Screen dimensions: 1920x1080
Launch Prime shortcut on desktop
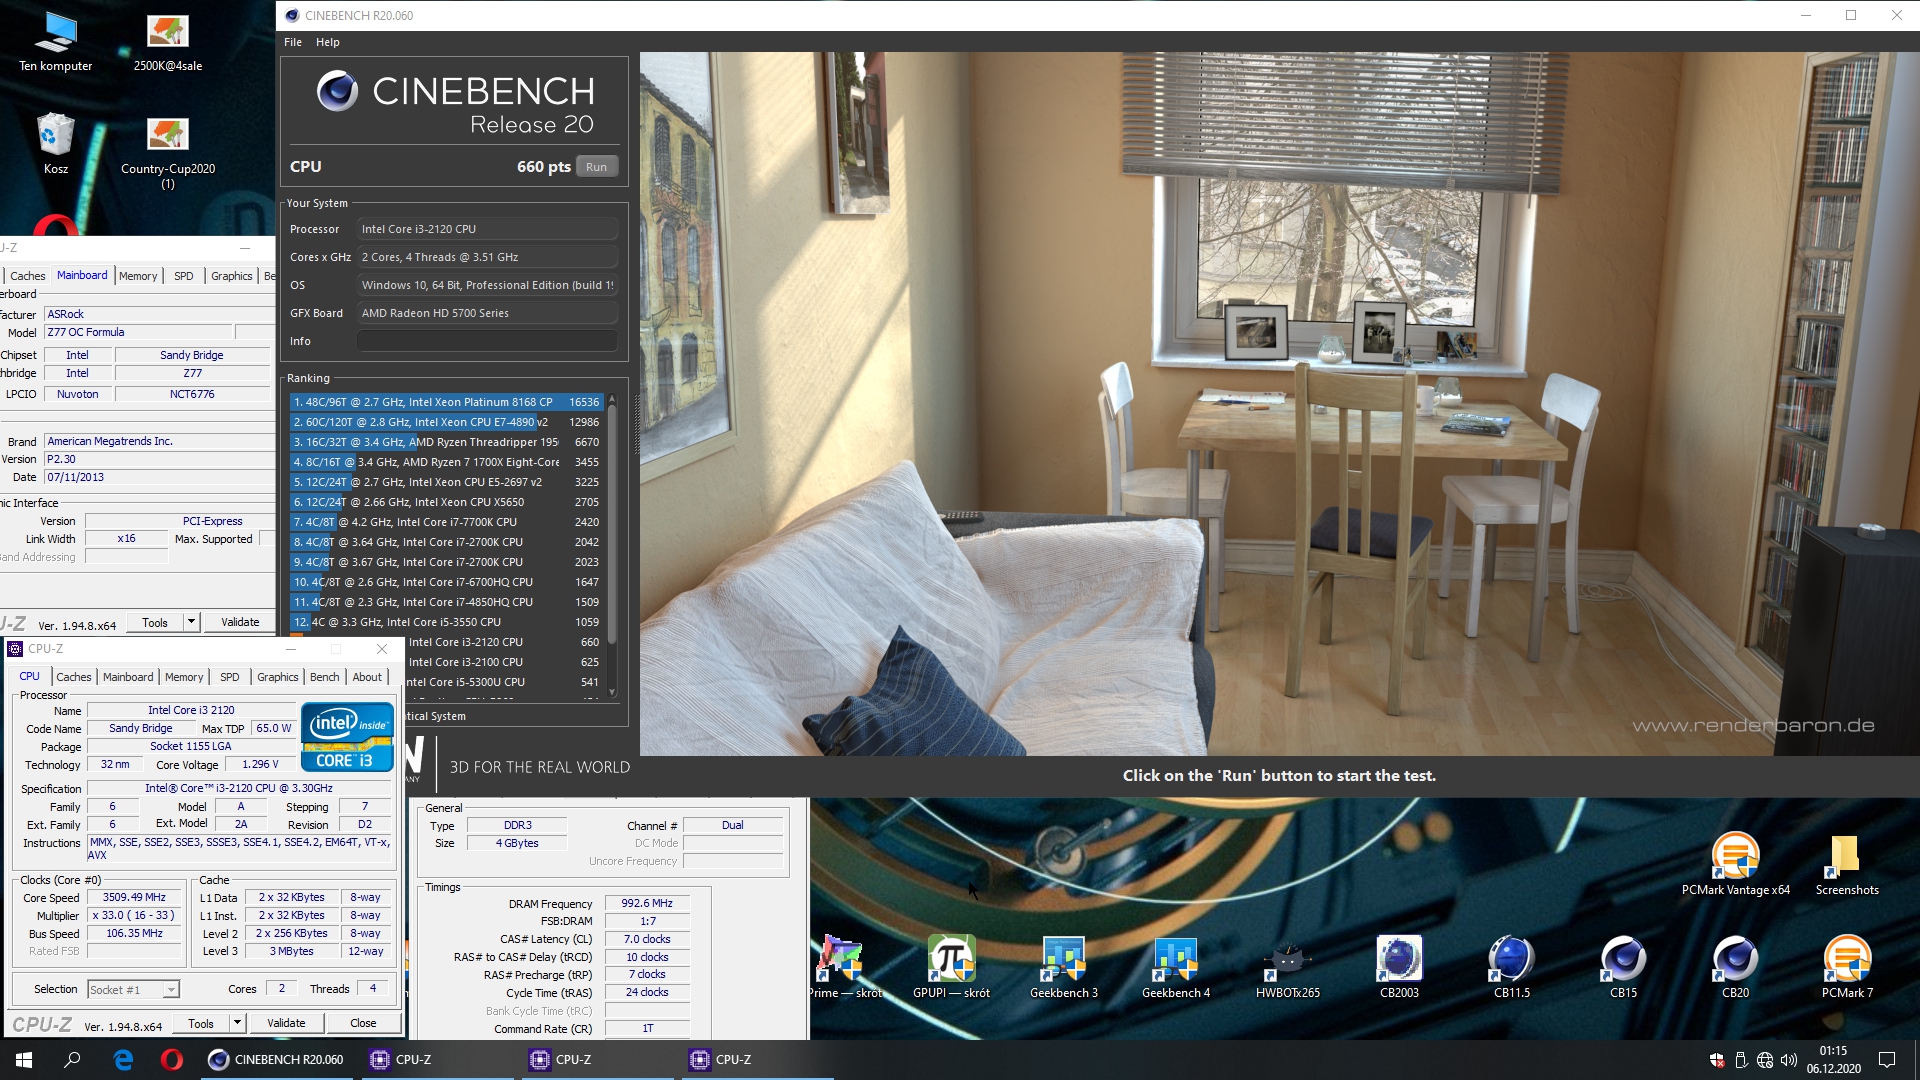[x=845, y=967]
